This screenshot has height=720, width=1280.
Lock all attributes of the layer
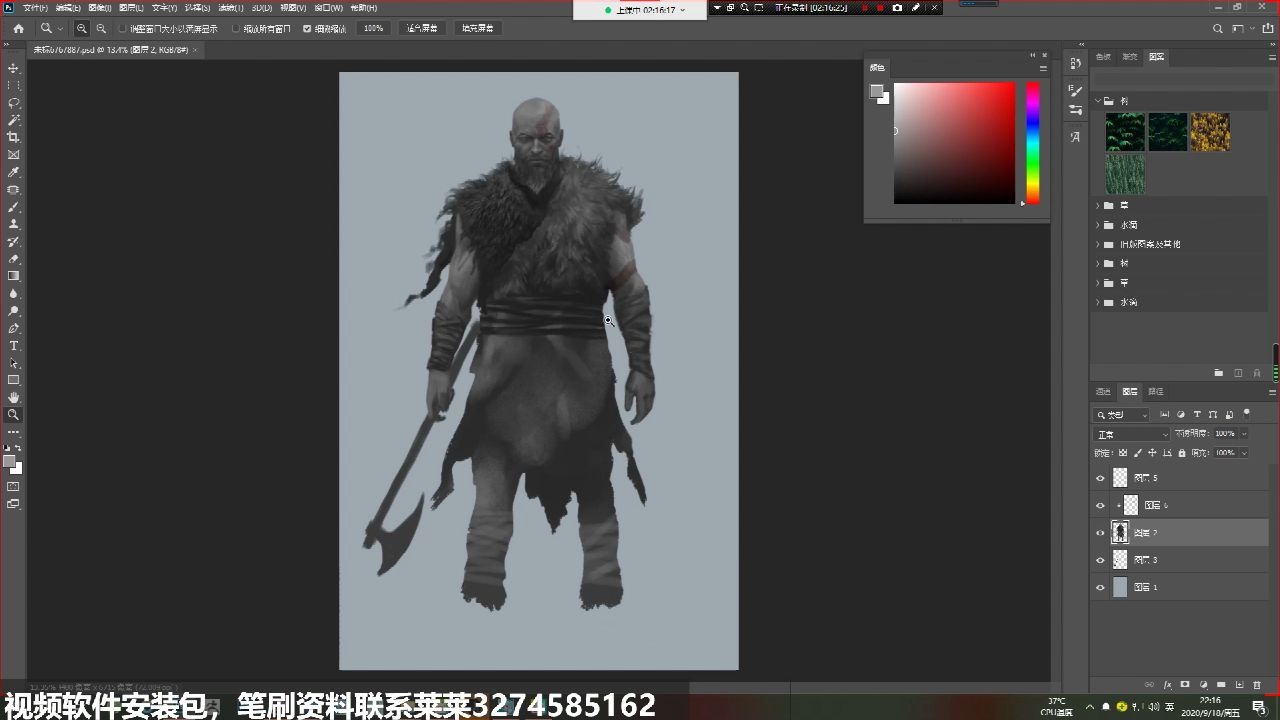pos(1182,453)
